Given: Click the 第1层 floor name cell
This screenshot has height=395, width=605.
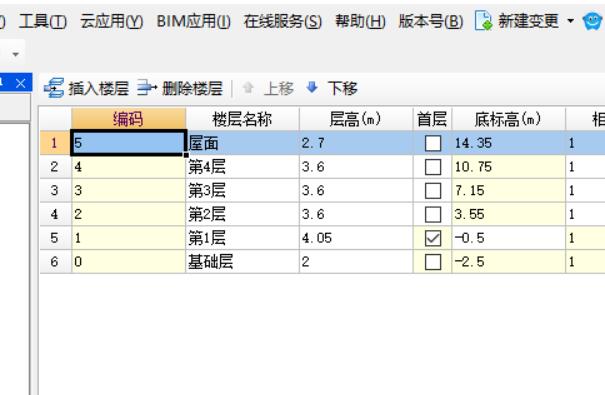Looking at the screenshot, I should (x=242, y=238).
